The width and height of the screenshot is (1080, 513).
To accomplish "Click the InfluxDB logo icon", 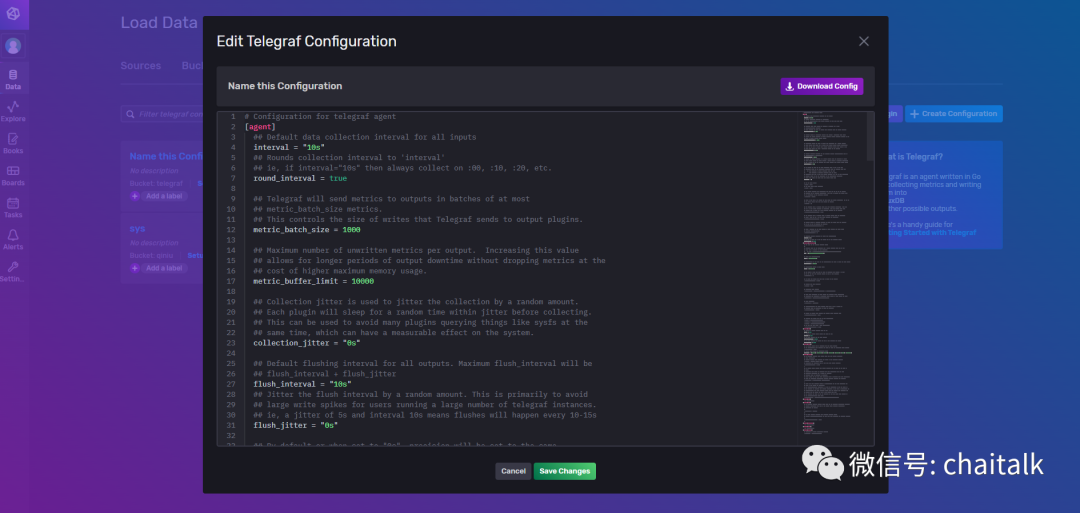I will coord(13,14).
